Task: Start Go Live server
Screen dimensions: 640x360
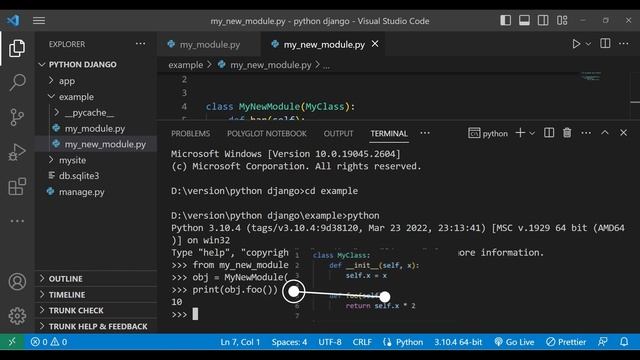Action: click(x=514, y=342)
